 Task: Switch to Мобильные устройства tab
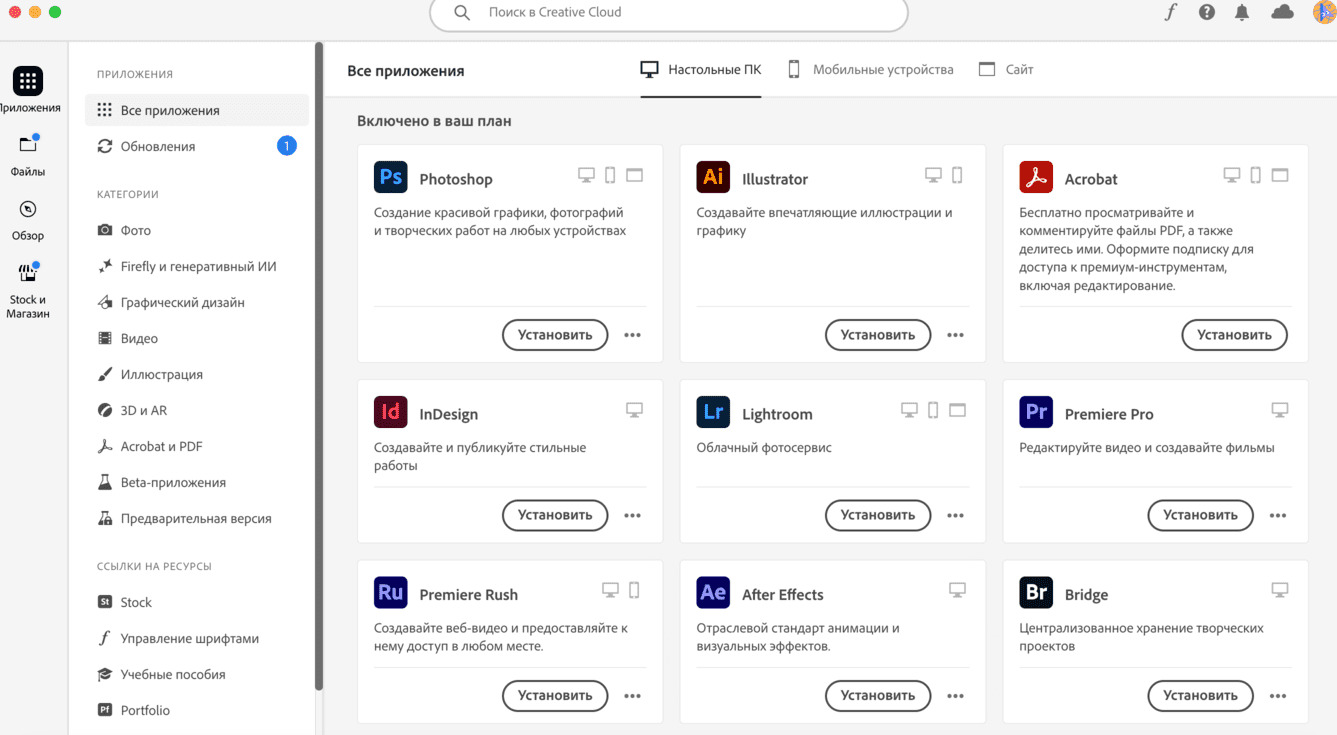tap(871, 70)
